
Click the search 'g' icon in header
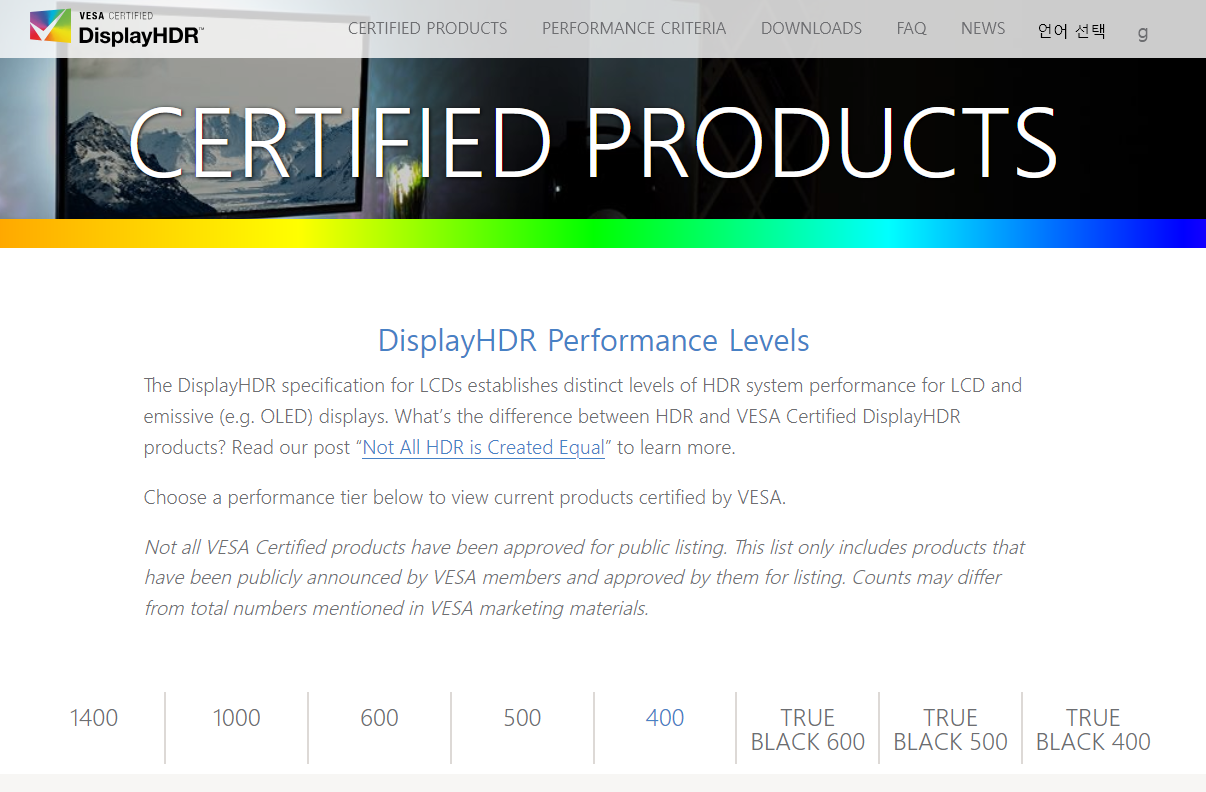coord(1143,32)
